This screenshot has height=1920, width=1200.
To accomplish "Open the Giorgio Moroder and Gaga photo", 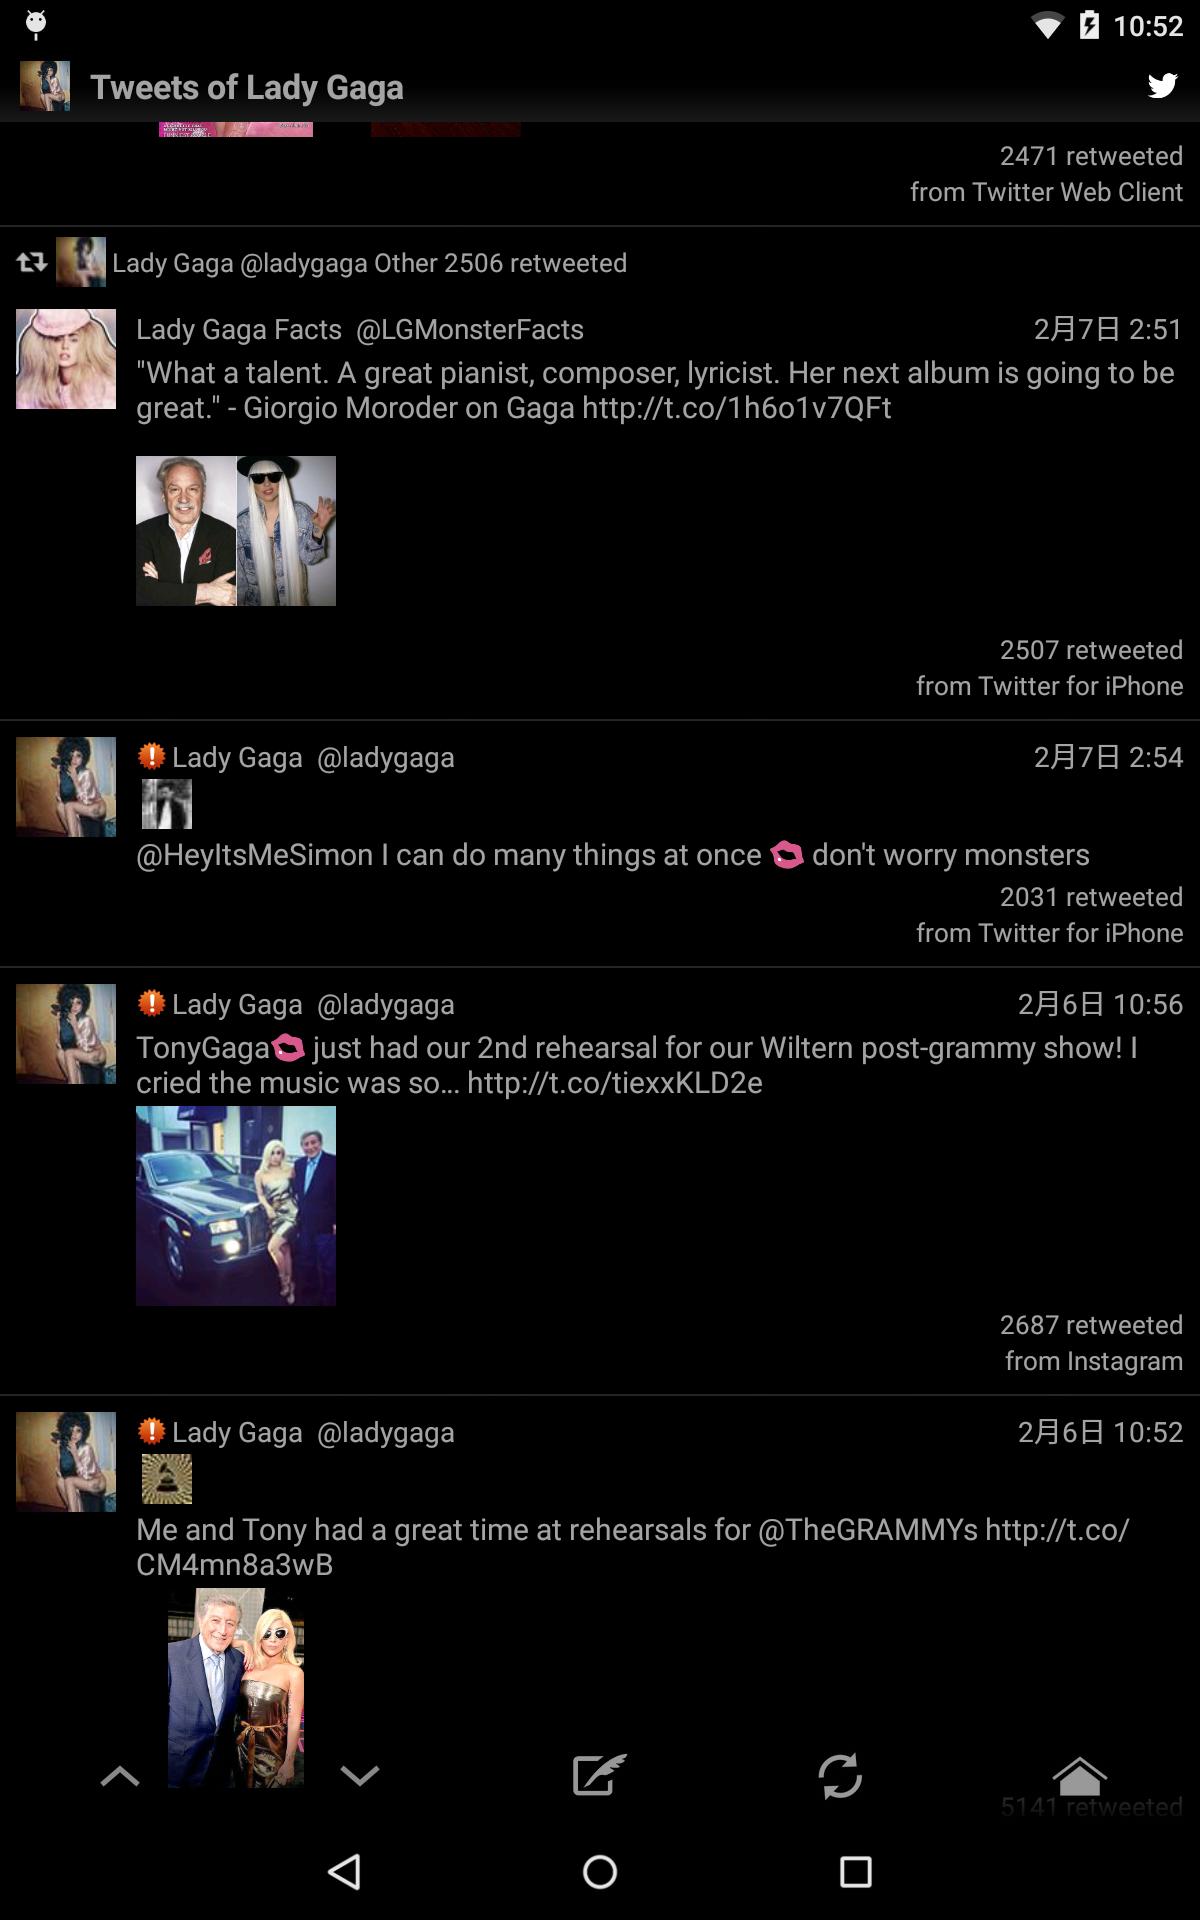I will (236, 531).
